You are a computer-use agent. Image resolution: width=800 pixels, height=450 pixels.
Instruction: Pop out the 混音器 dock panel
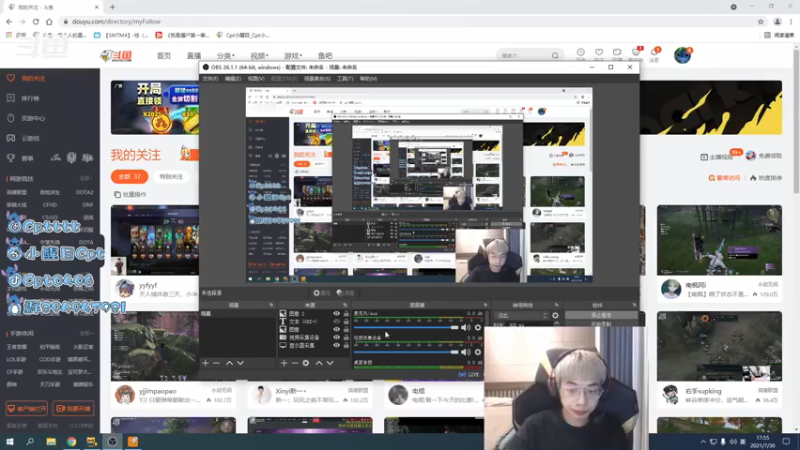tap(485, 305)
